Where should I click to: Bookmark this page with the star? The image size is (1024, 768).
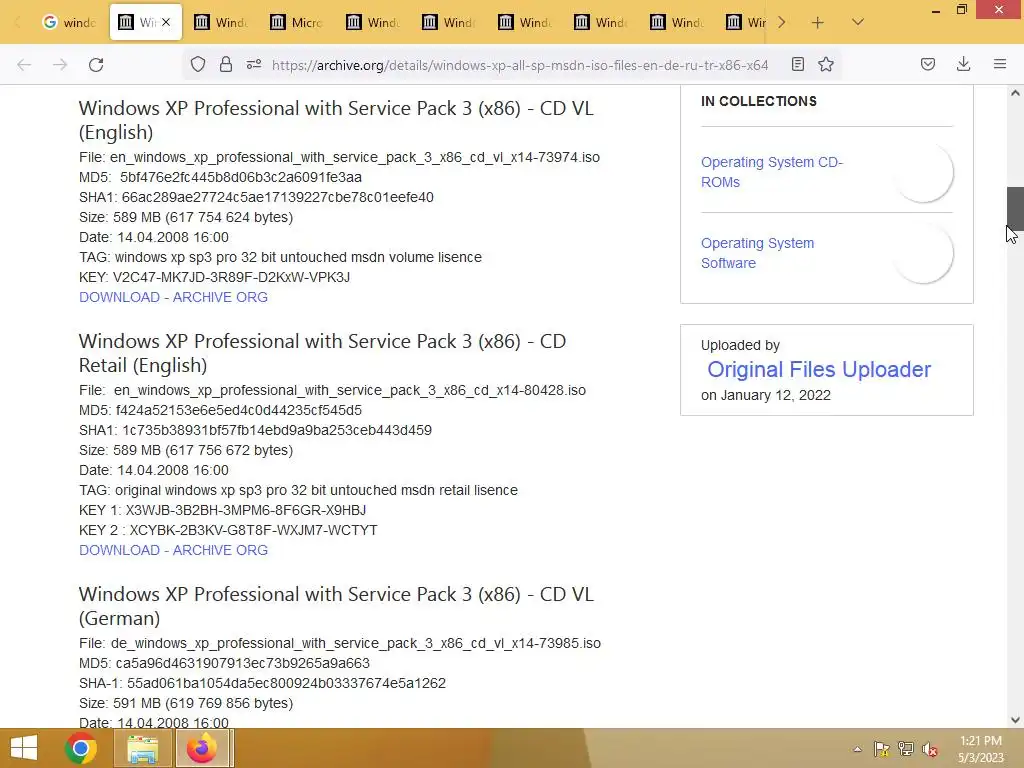pos(826,64)
